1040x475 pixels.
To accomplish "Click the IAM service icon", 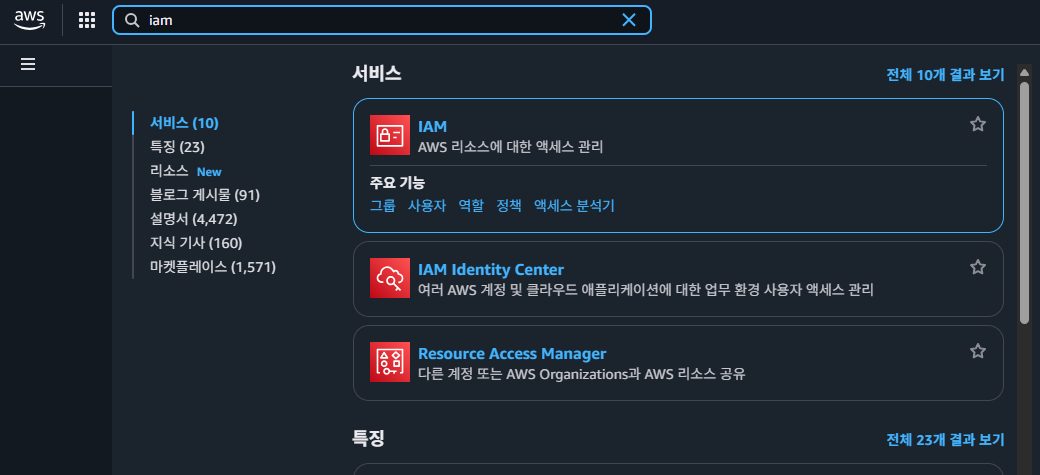I will click(x=390, y=135).
